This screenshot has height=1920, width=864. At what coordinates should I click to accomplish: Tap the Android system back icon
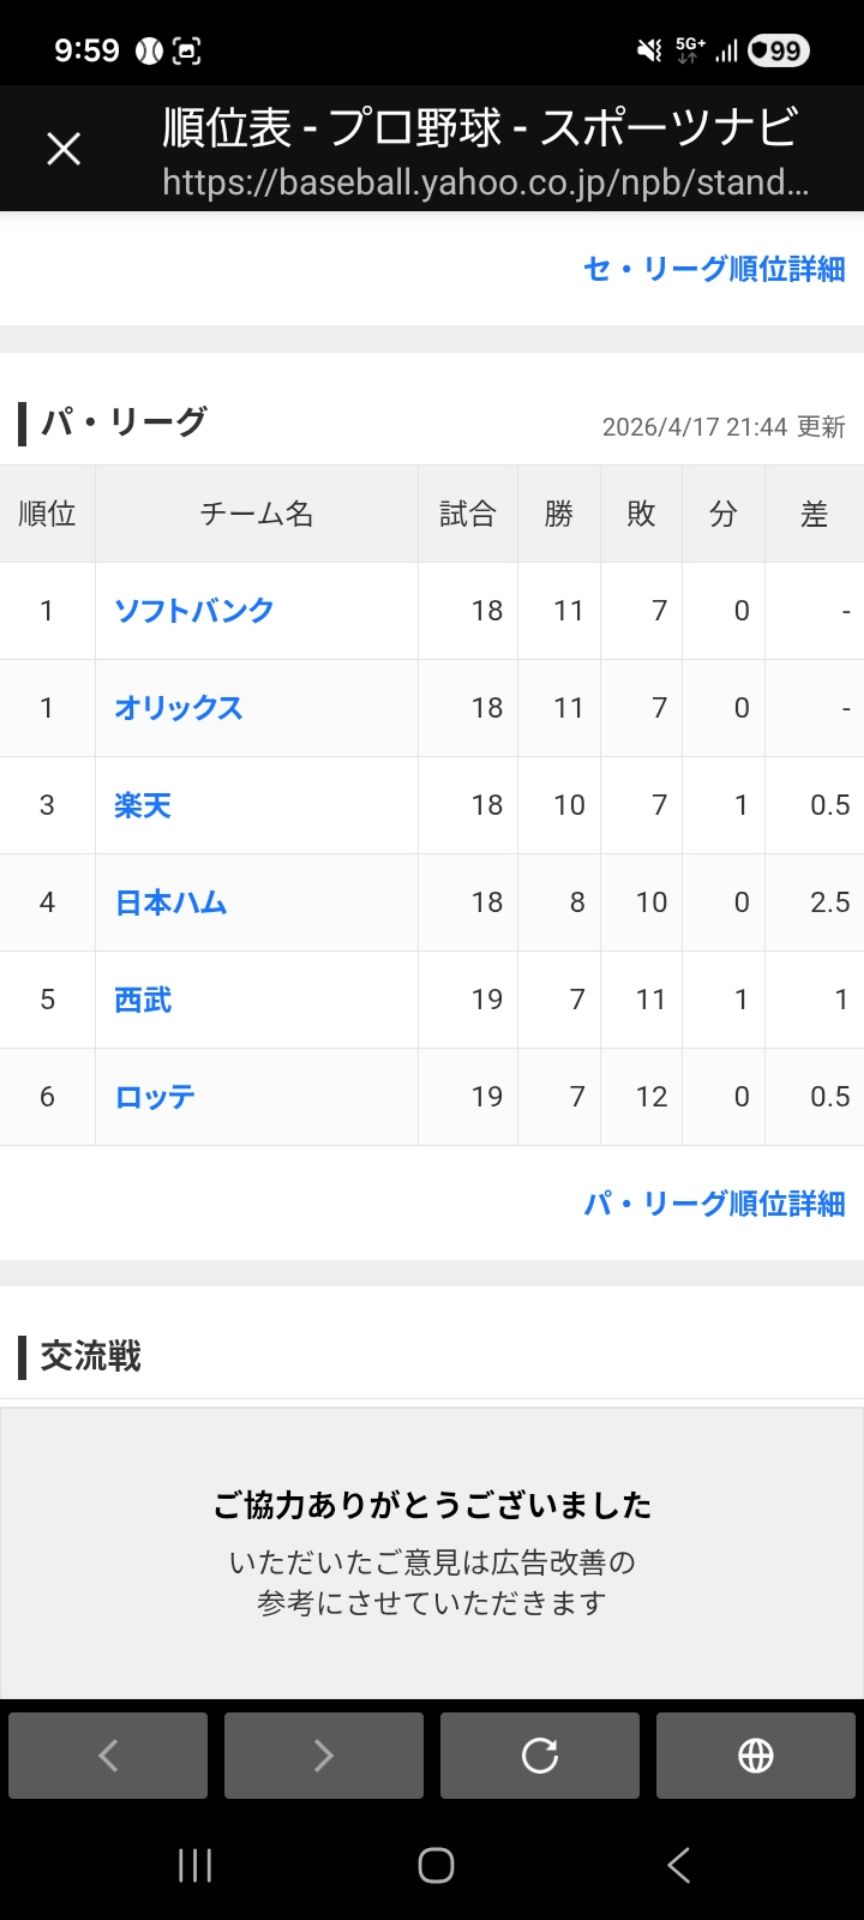point(679,1865)
